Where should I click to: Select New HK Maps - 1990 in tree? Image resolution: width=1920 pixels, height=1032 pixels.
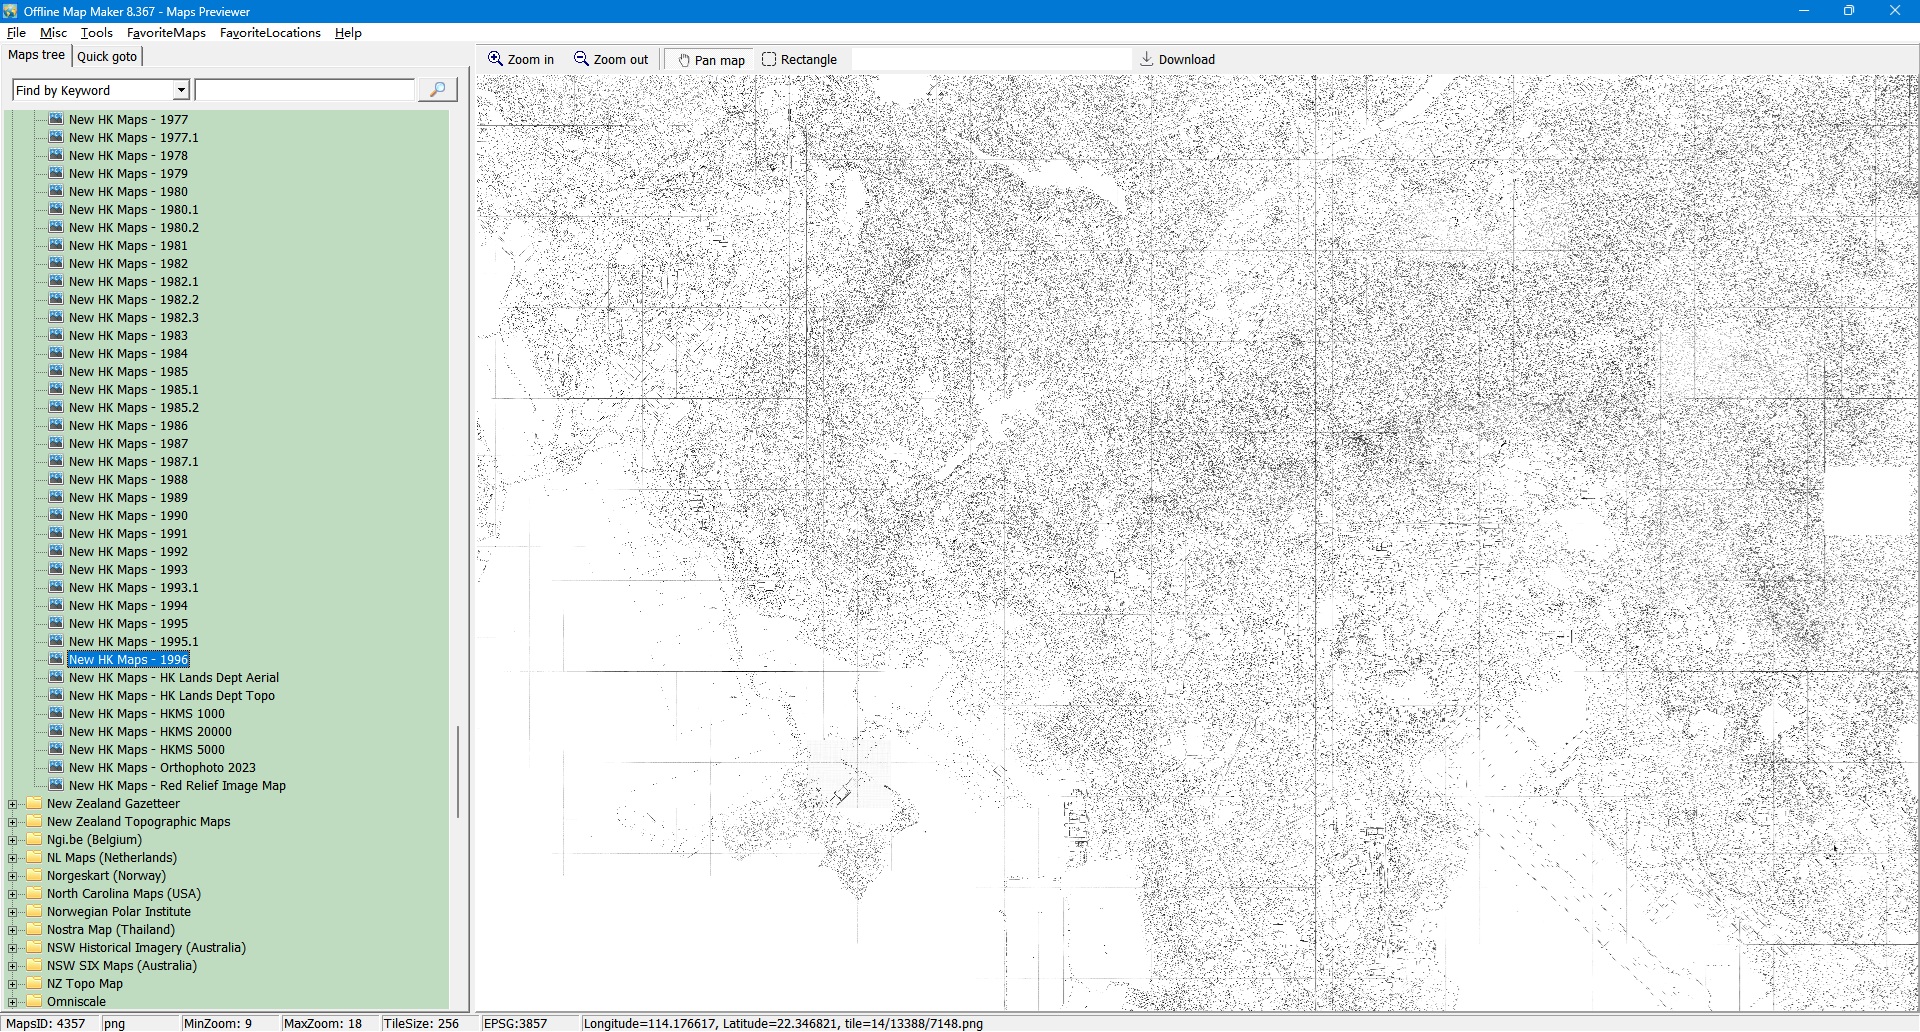(x=128, y=516)
